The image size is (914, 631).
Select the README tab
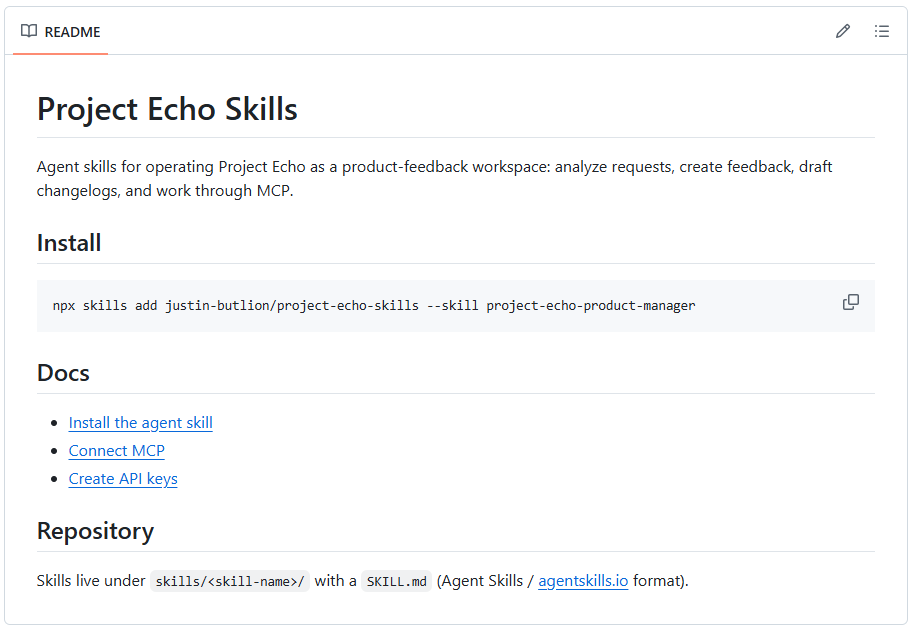pos(61,31)
